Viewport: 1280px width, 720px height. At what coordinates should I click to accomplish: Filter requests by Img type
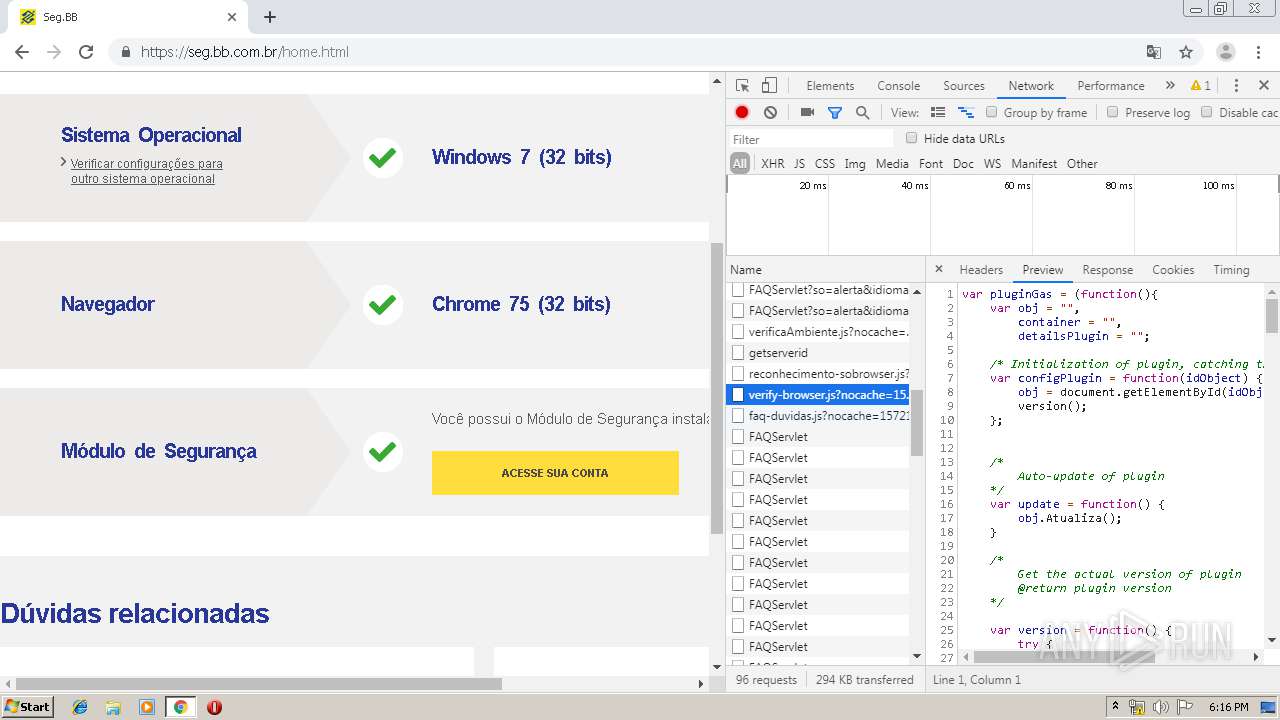pos(855,164)
